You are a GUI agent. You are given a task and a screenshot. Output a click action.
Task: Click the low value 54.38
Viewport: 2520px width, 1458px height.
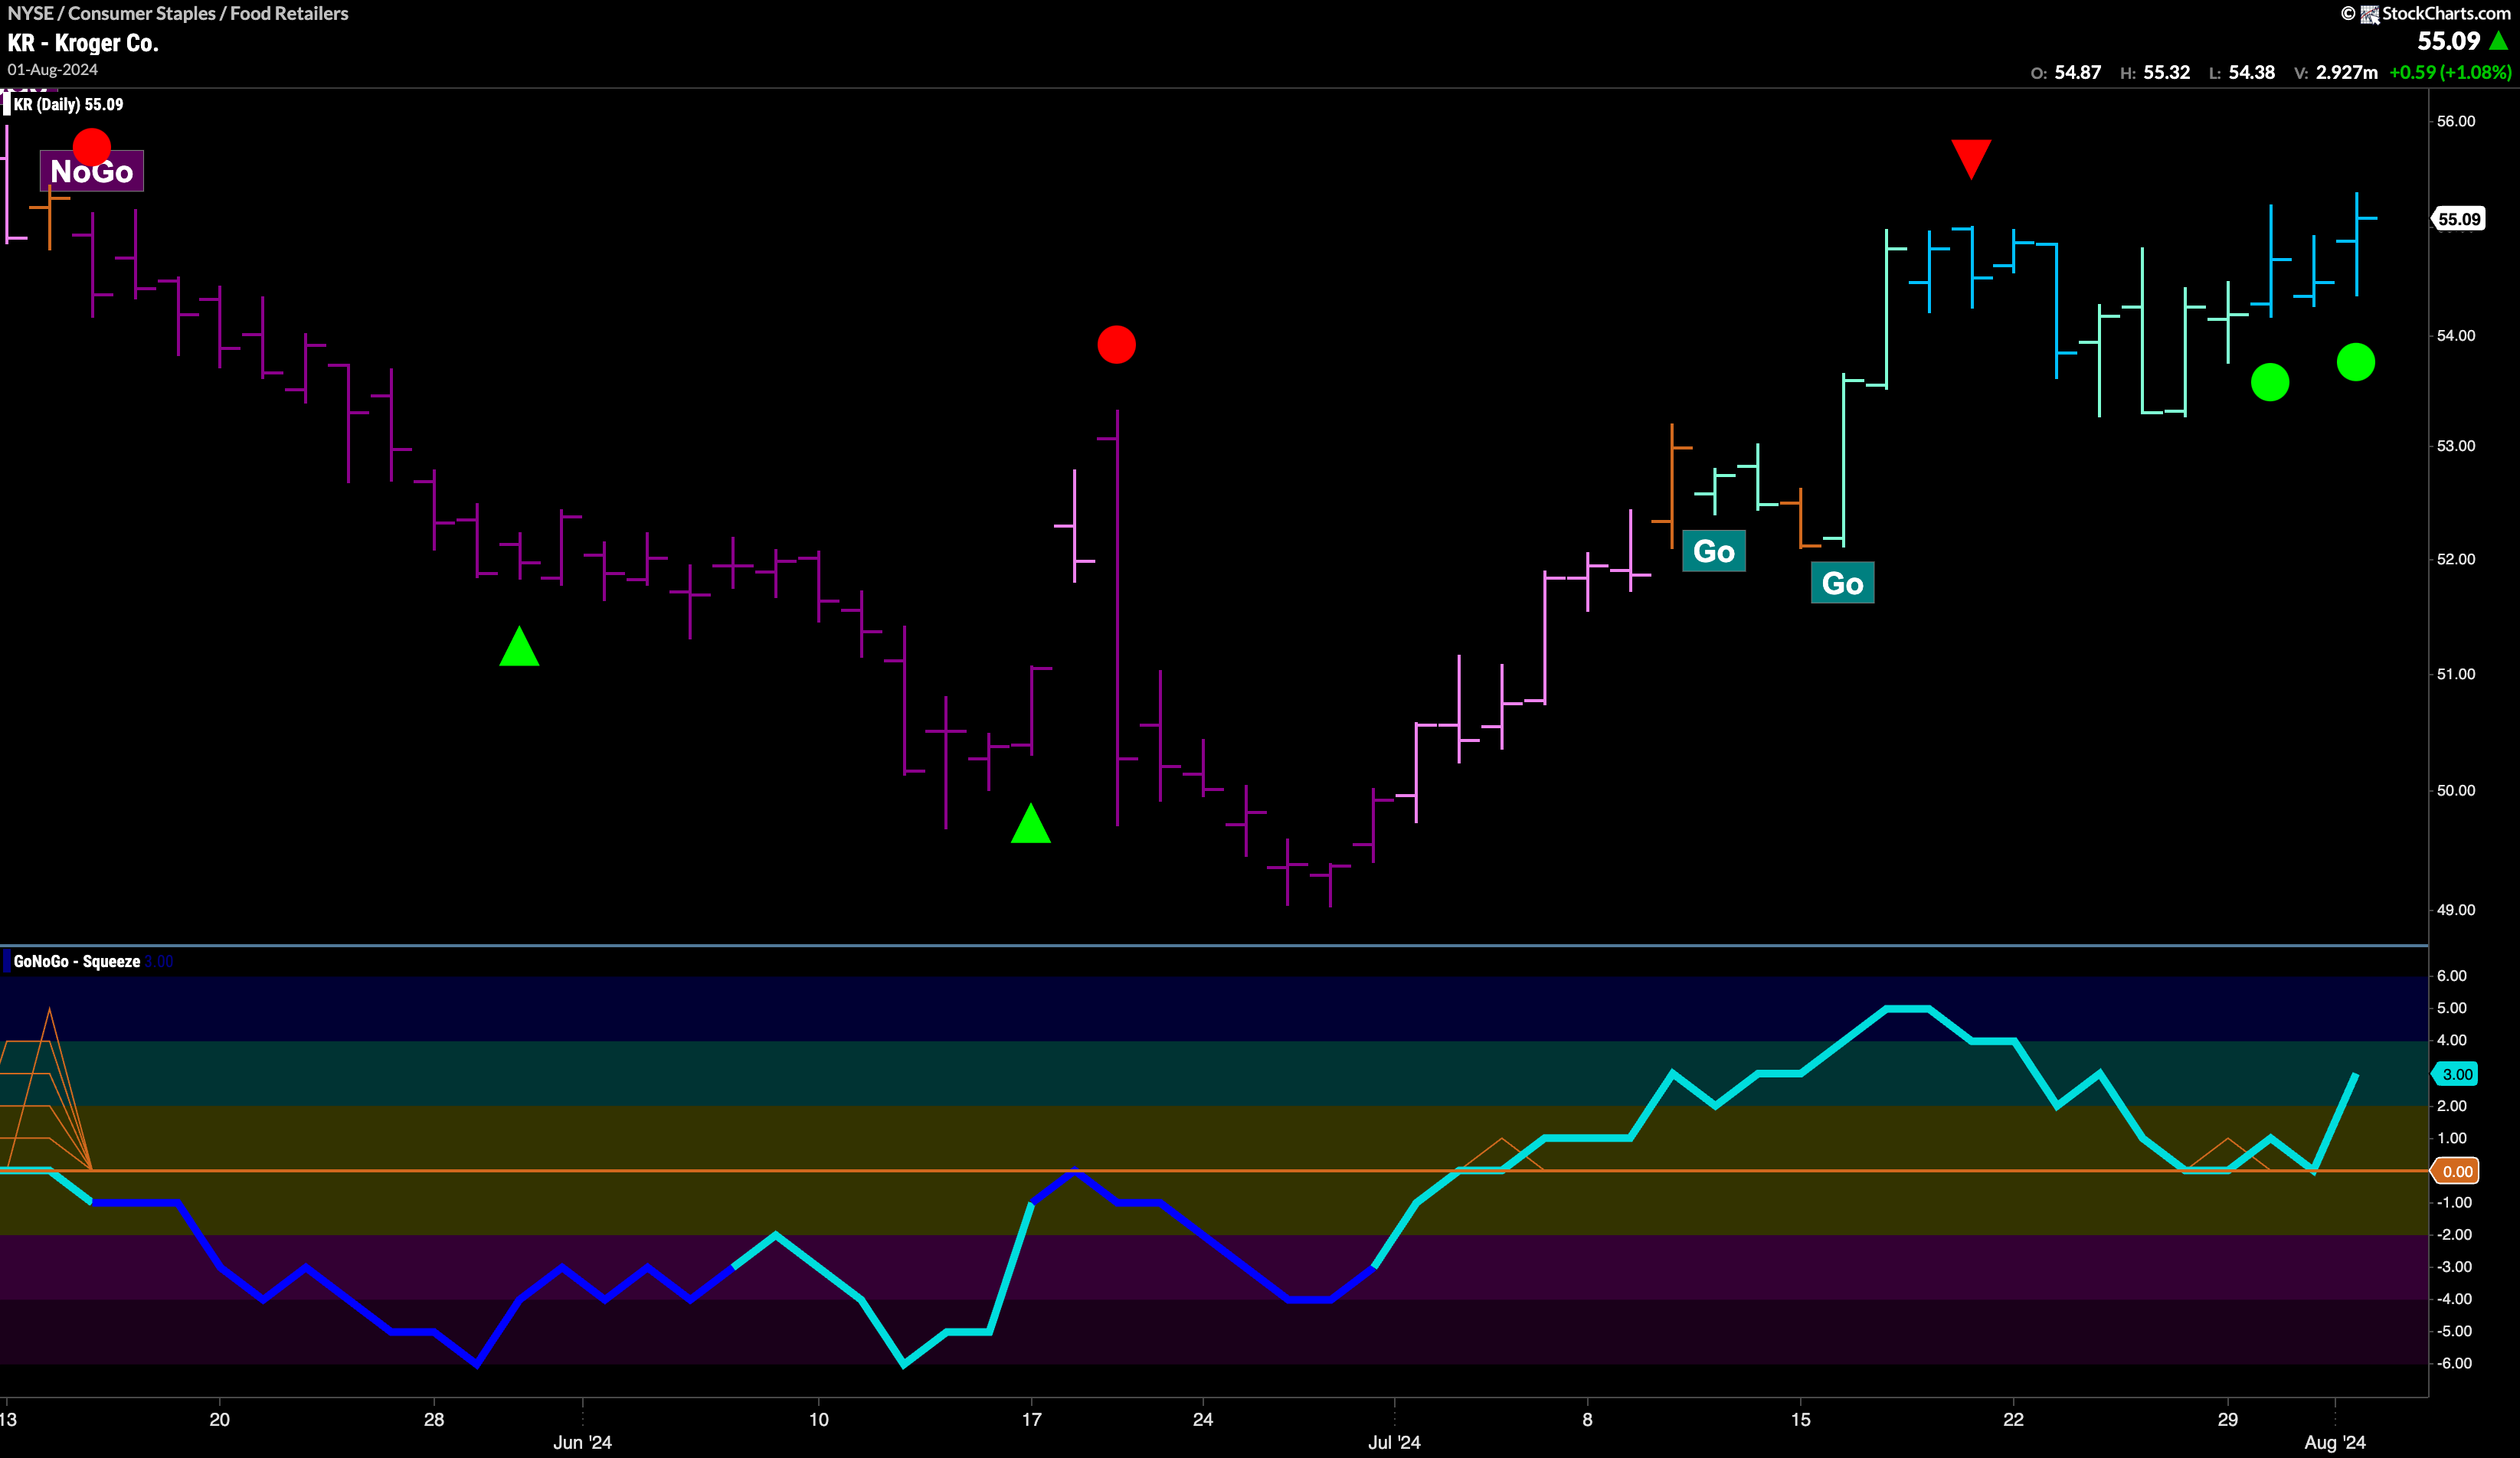point(2252,72)
